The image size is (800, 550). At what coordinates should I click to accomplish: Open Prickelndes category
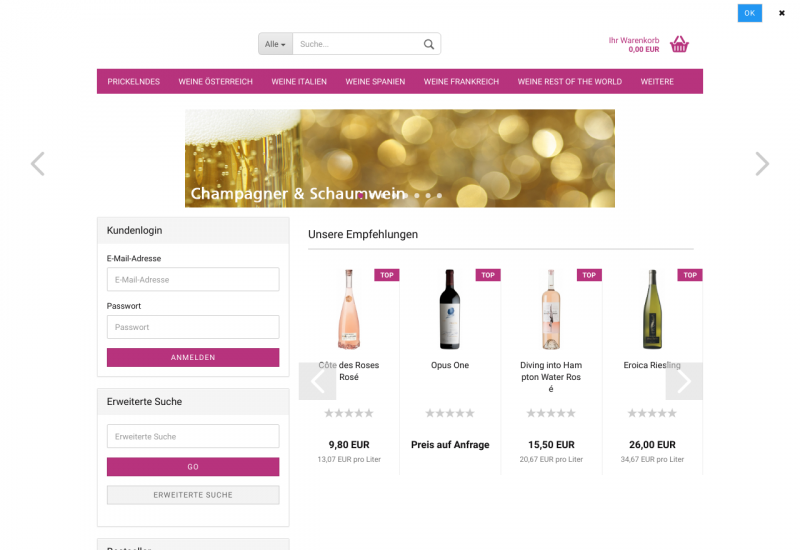point(134,82)
